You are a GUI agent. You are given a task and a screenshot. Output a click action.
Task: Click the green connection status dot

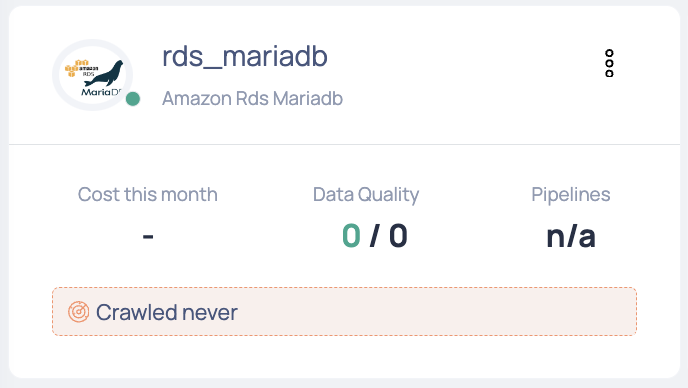[x=133, y=99]
